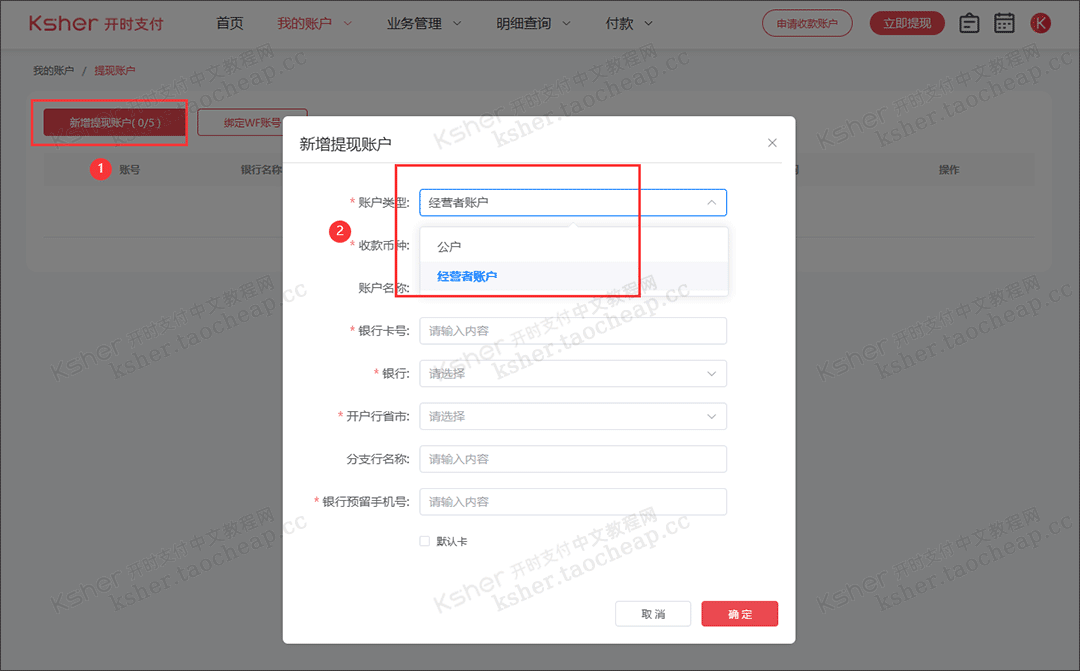Open the clipboard list icon in header

pos(969,23)
